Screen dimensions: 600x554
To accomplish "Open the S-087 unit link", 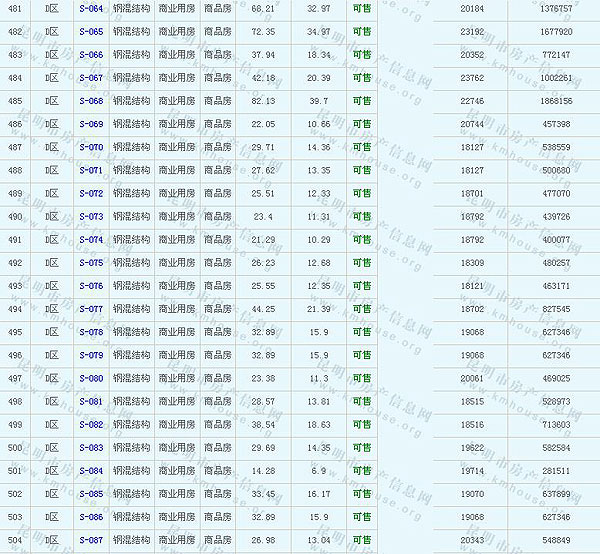I will point(90,540).
